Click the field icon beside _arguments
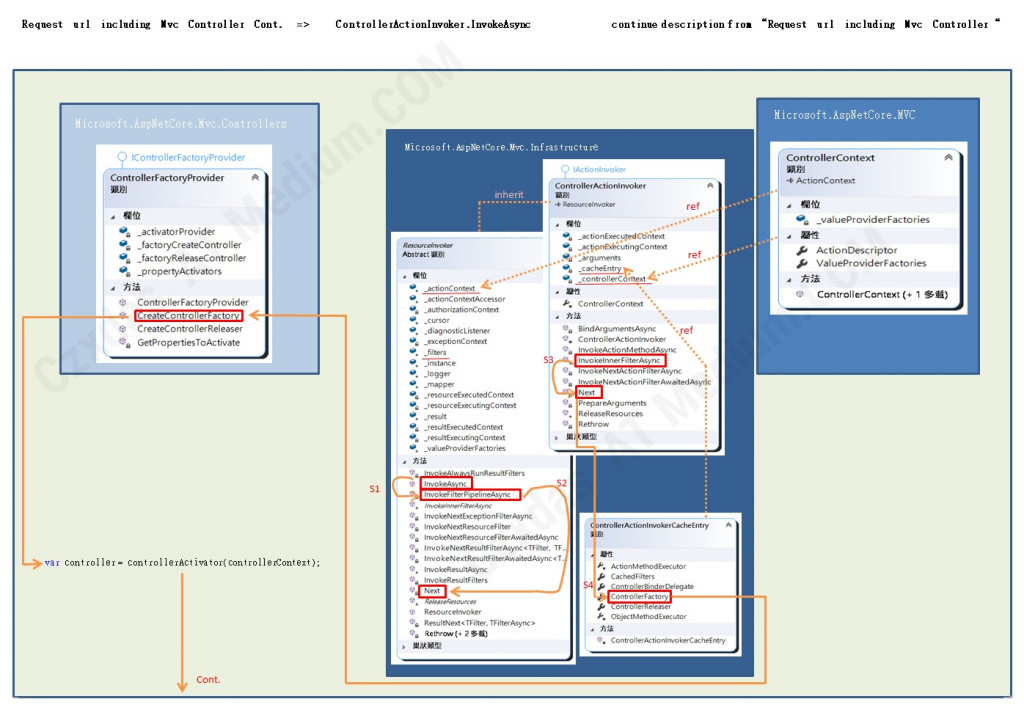This screenshot has height=710, width=1024. point(567,257)
